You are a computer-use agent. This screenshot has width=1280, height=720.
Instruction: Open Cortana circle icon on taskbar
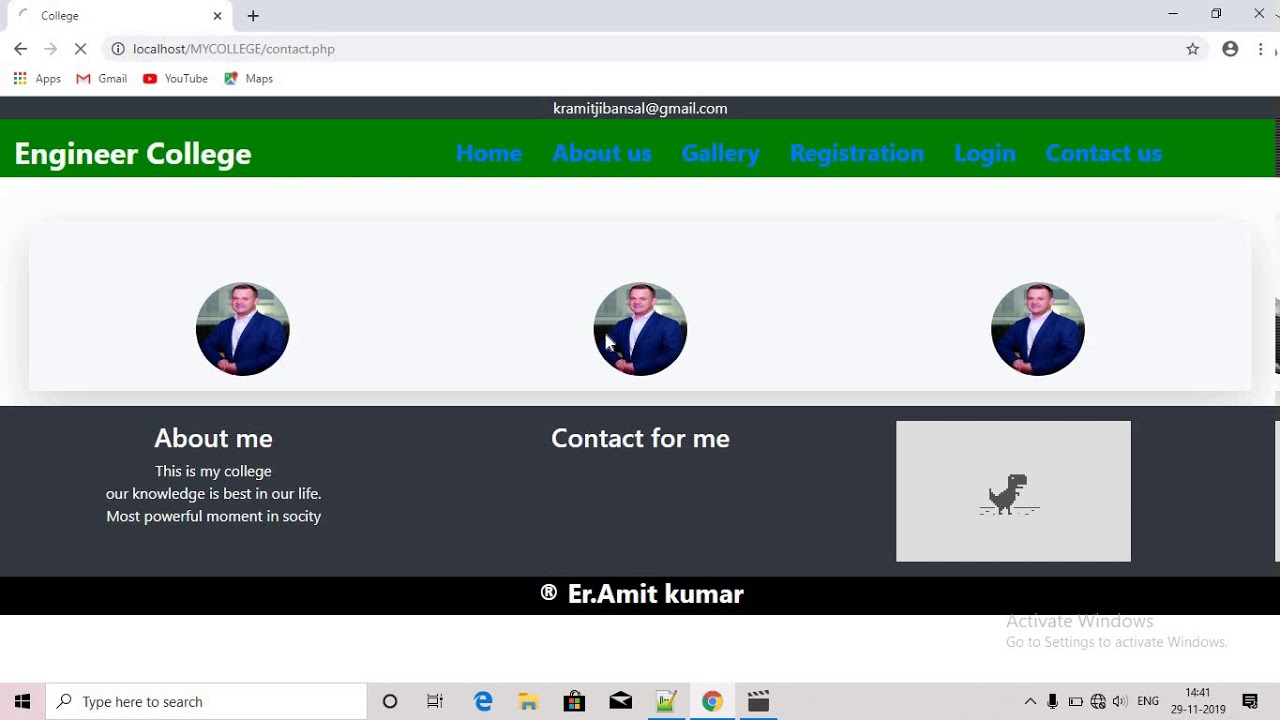[x=390, y=701]
